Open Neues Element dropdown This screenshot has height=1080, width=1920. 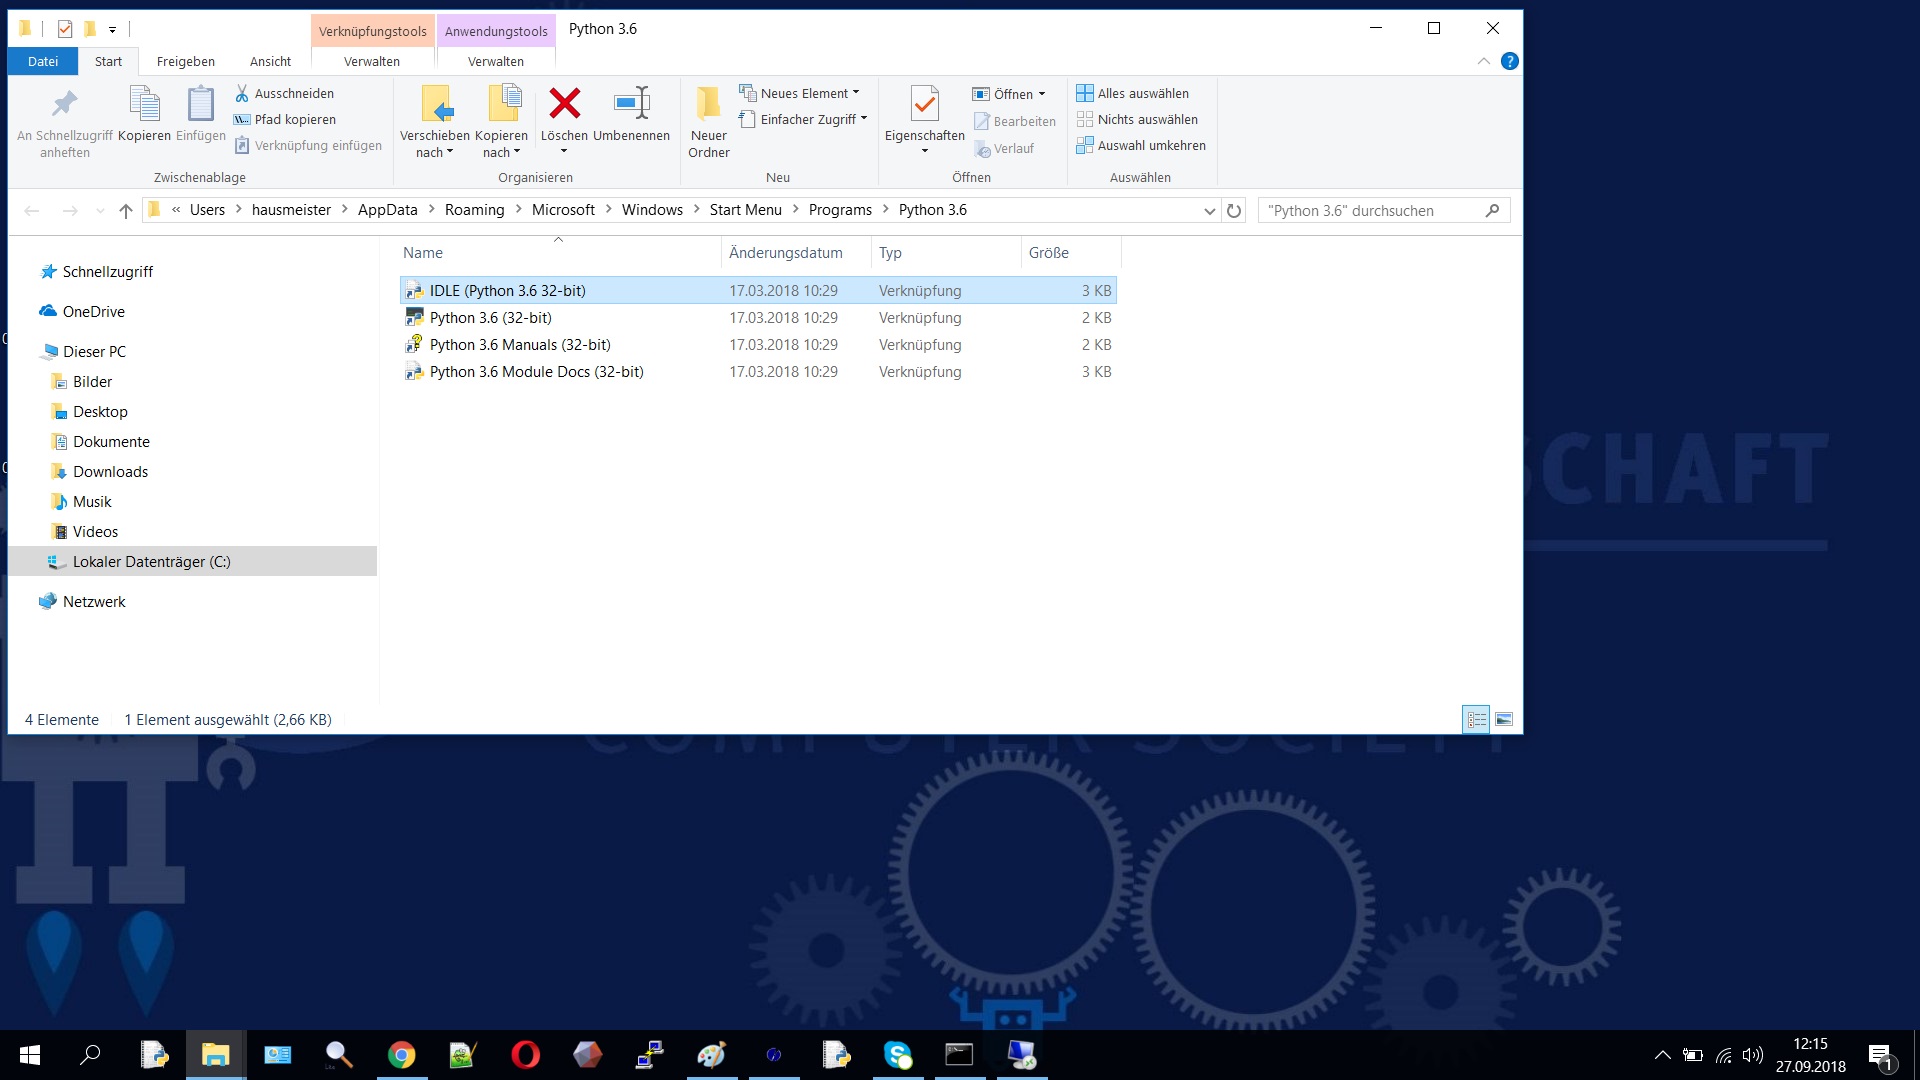[800, 93]
